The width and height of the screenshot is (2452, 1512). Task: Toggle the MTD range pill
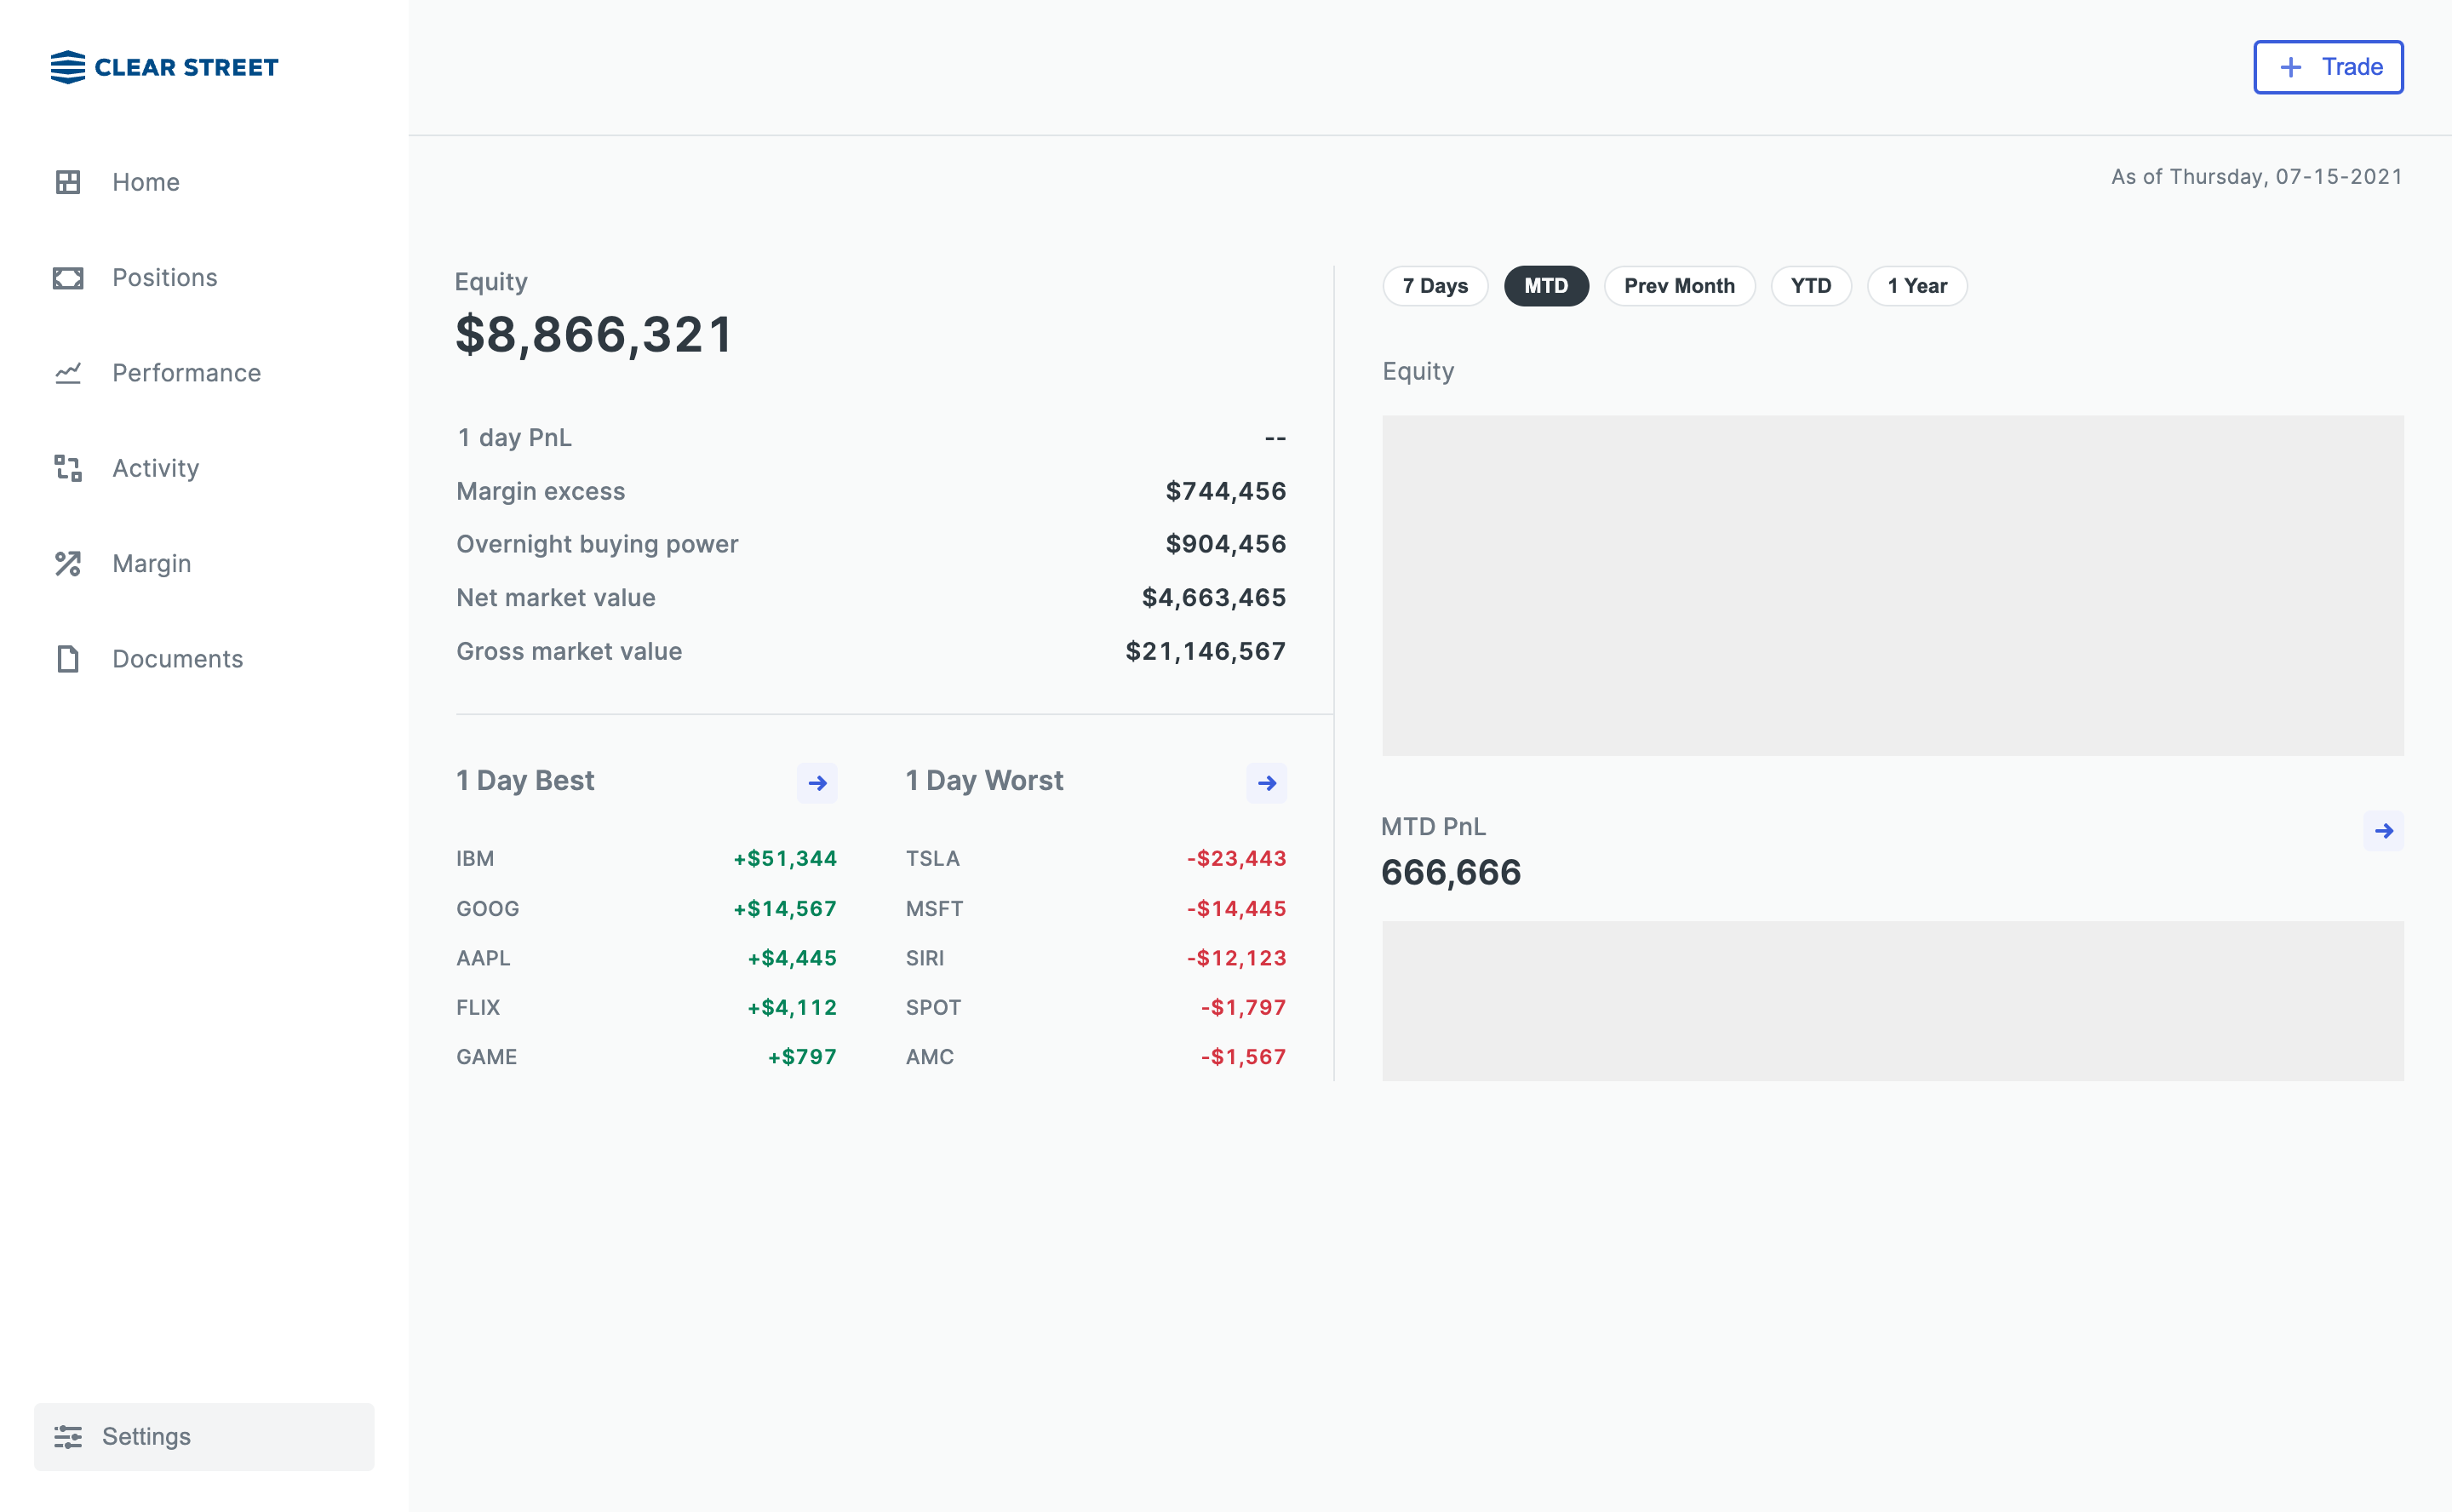(x=1546, y=286)
